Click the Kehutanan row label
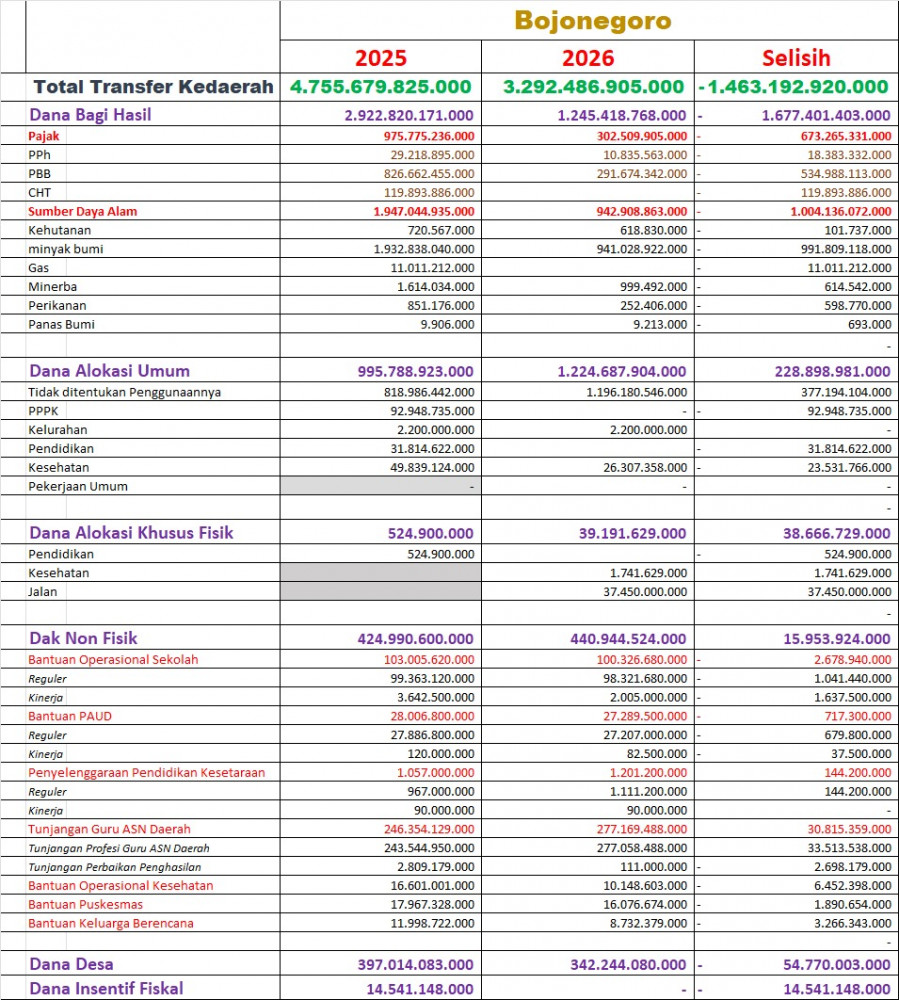Image resolution: width=899 pixels, height=1000 pixels. point(59,230)
